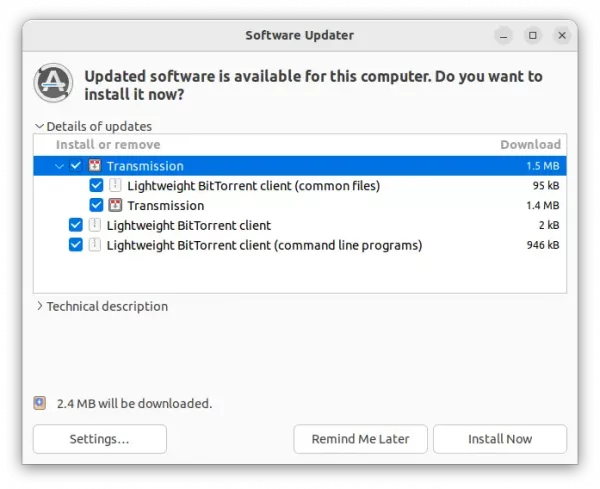600x489 pixels.
Task: Click the Transmission group app icon
Action: [95, 166]
